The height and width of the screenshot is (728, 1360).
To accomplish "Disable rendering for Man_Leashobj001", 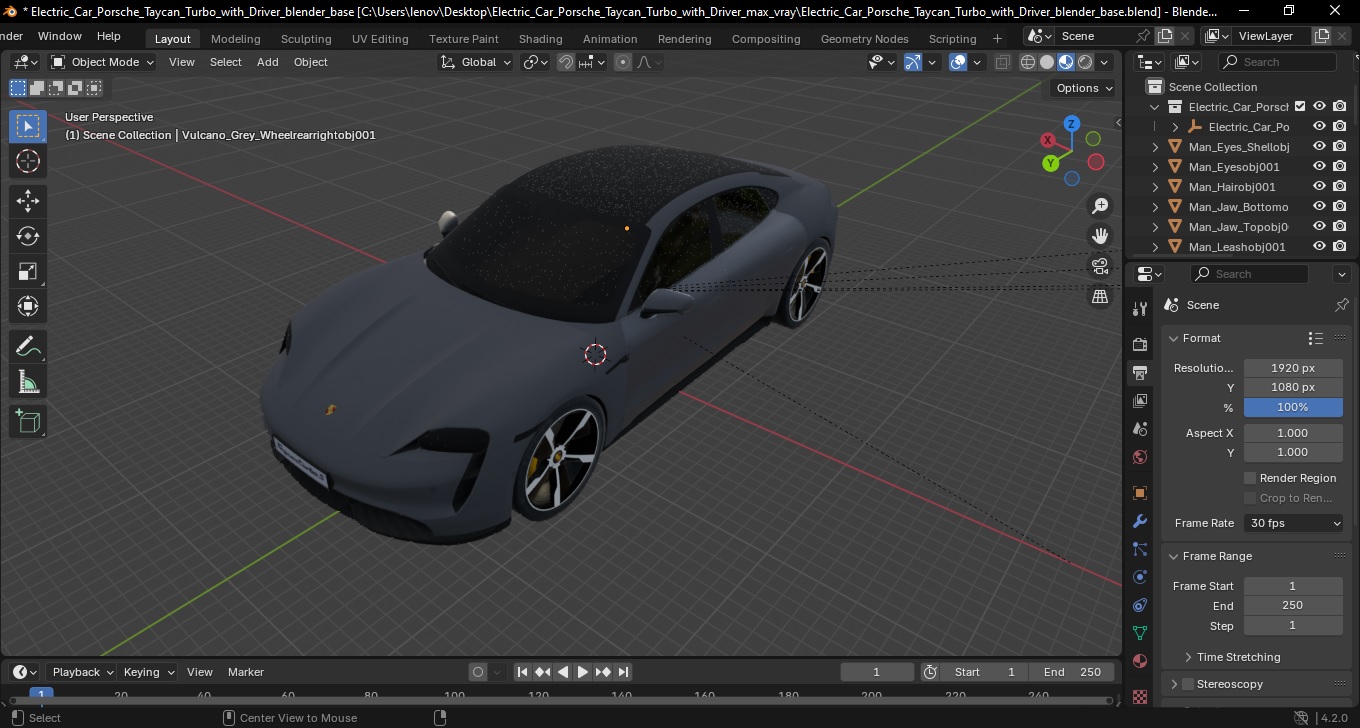I will [x=1339, y=247].
